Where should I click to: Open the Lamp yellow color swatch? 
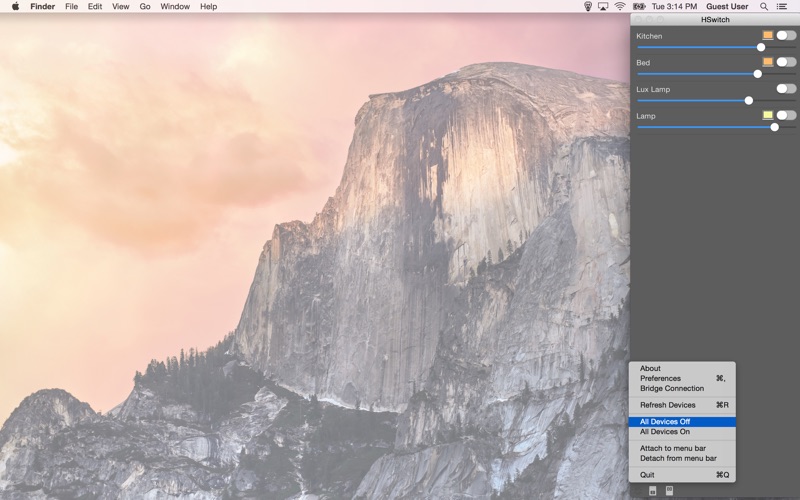[x=767, y=115]
